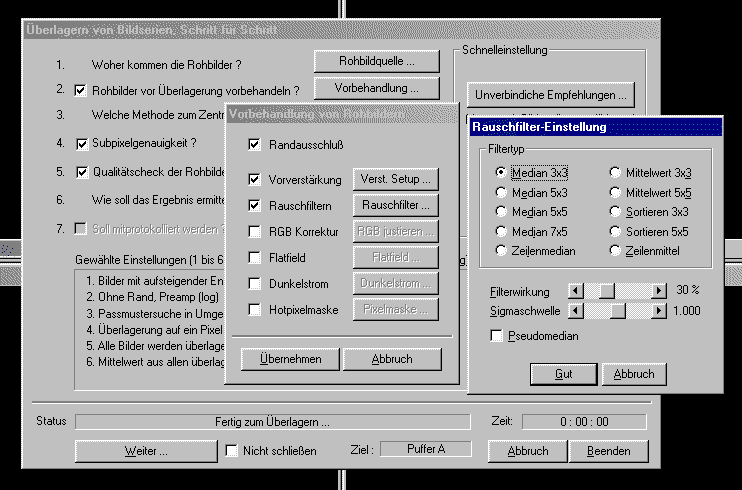Pick the Sortieren 5x5 option
The width and height of the screenshot is (742, 490).
(x=616, y=231)
